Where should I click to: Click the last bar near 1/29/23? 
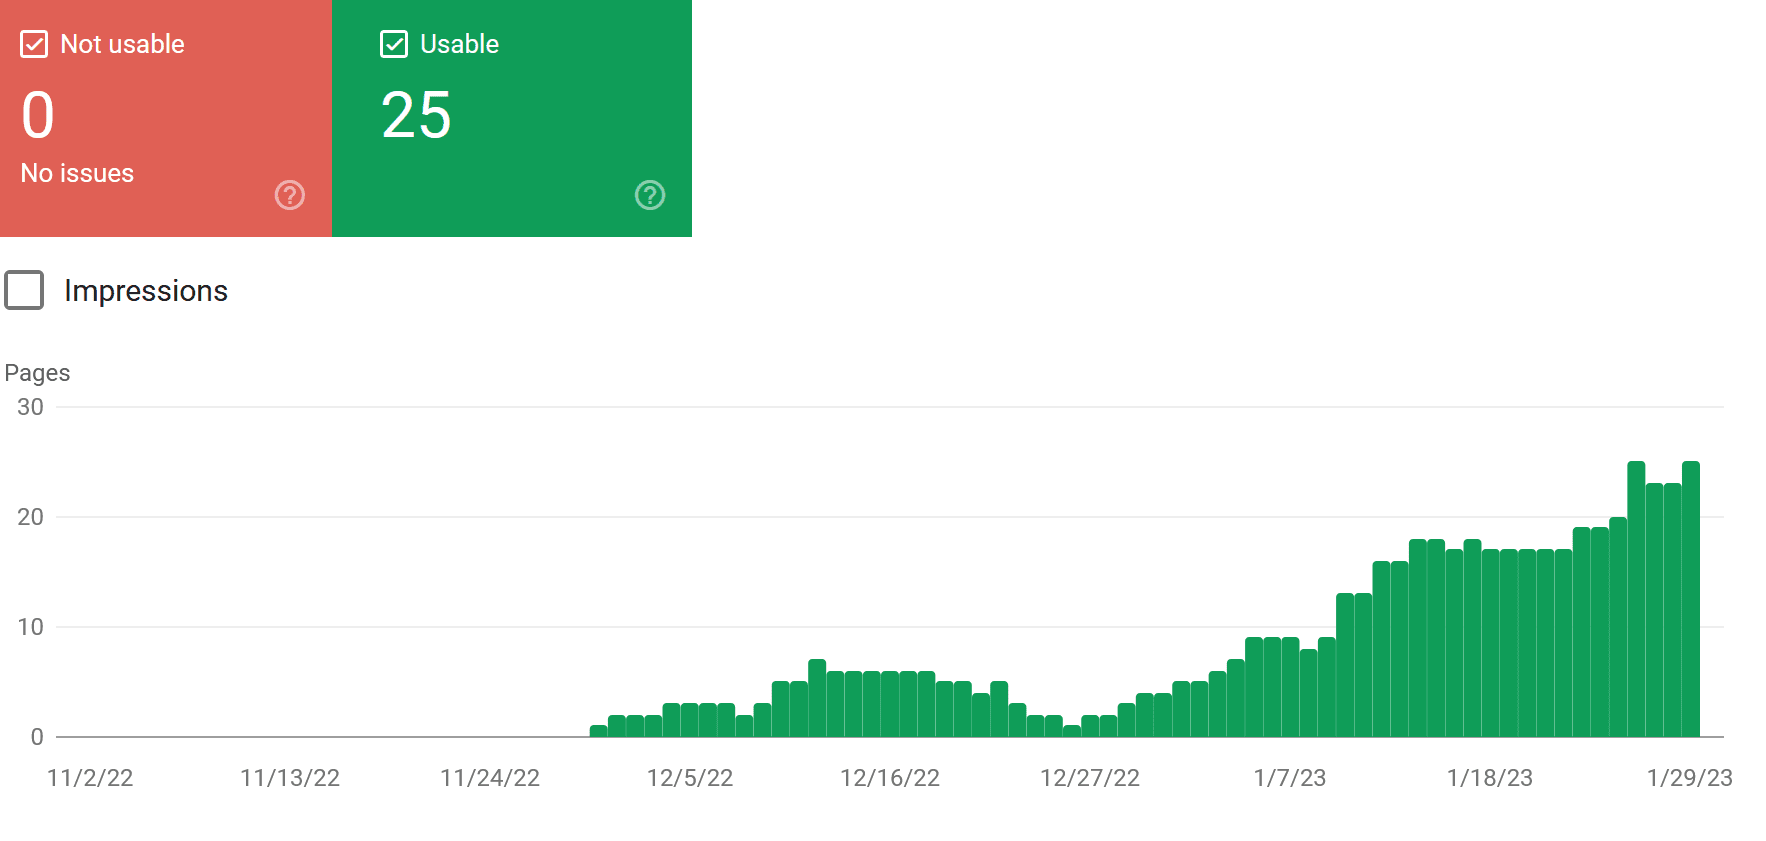[x=1691, y=599]
